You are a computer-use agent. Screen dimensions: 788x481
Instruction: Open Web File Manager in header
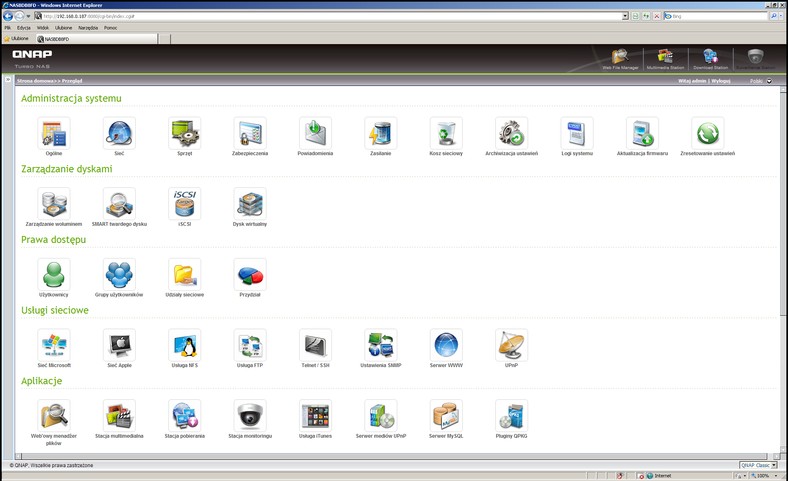click(x=620, y=59)
